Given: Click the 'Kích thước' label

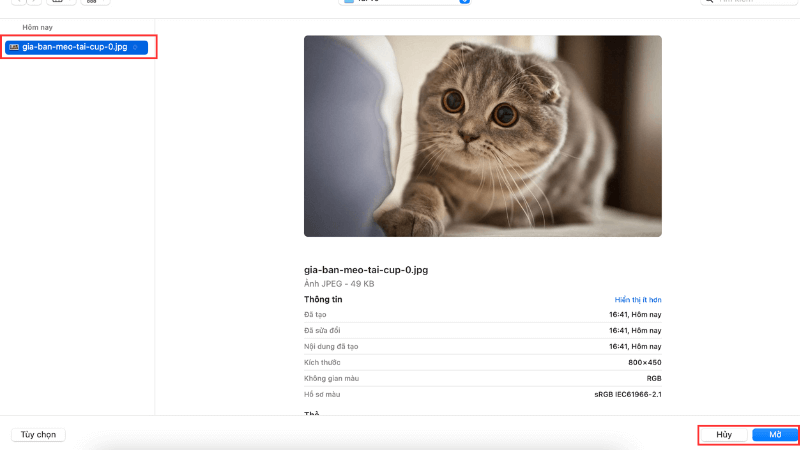Looking at the screenshot, I should click(x=322, y=362).
